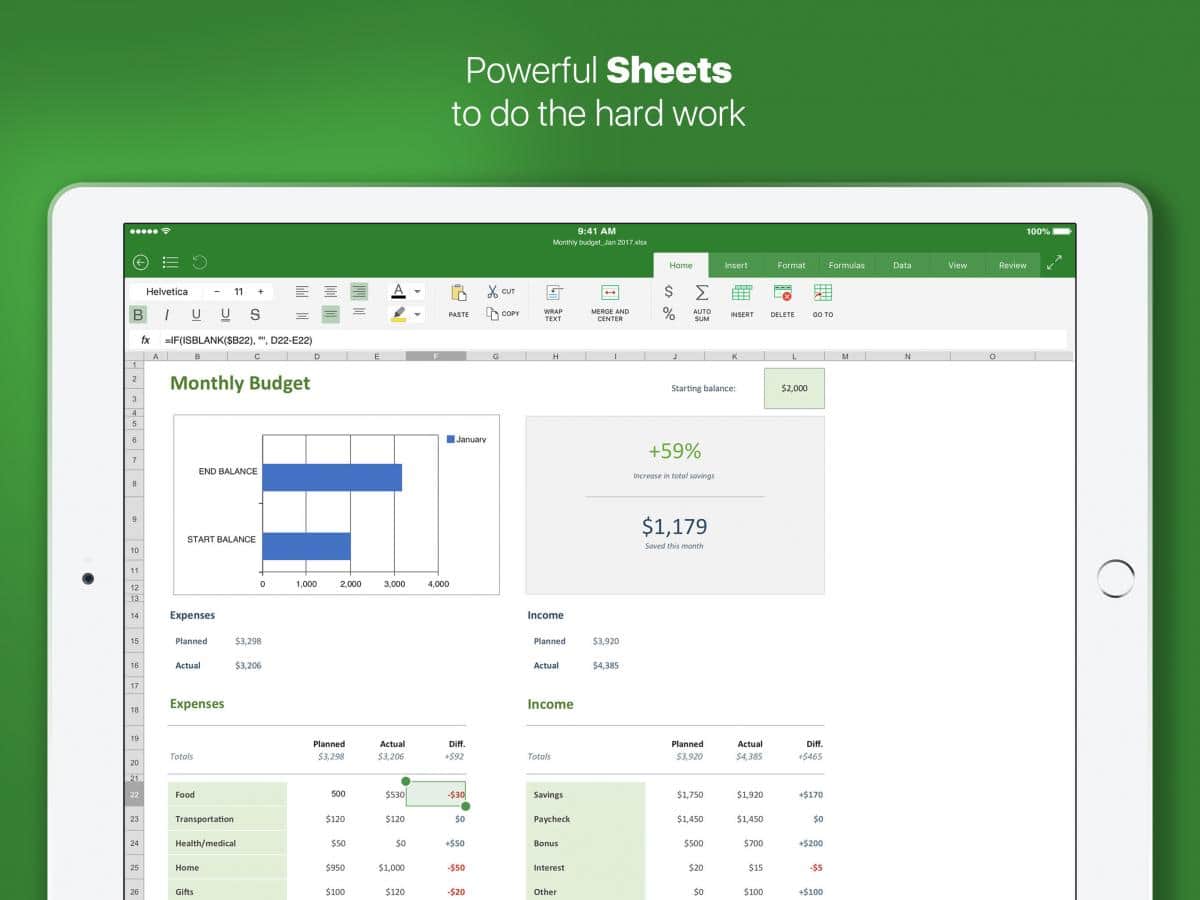This screenshot has height=900, width=1200.
Task: Click the yellow highlight color swatch
Action: [399, 315]
